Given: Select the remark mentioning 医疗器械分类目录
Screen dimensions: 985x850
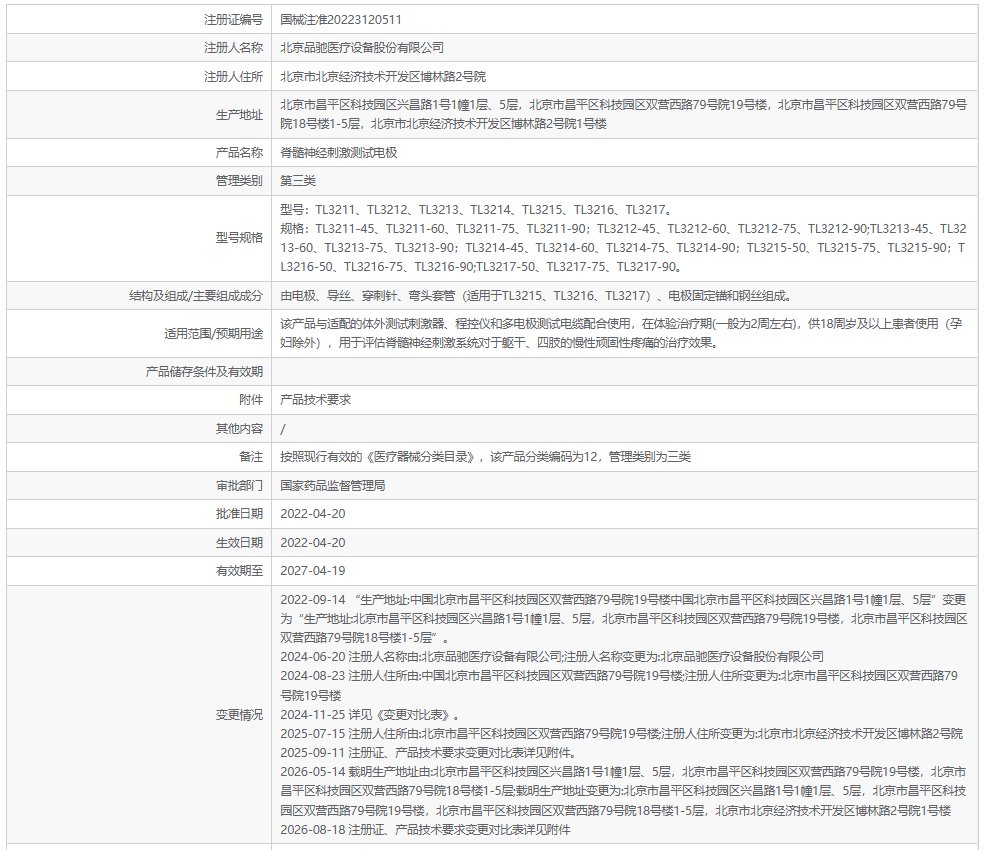Looking at the screenshot, I should point(486,457).
